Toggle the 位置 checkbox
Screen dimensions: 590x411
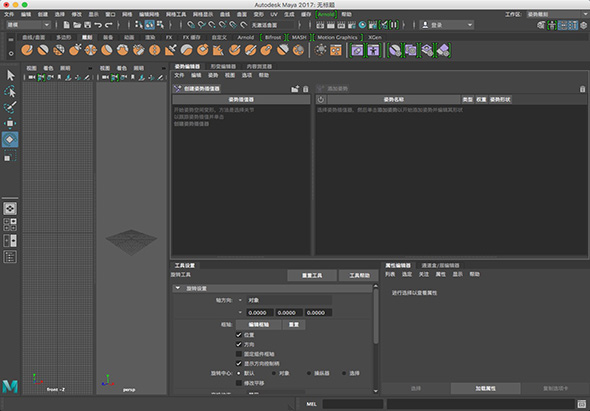pos(239,335)
